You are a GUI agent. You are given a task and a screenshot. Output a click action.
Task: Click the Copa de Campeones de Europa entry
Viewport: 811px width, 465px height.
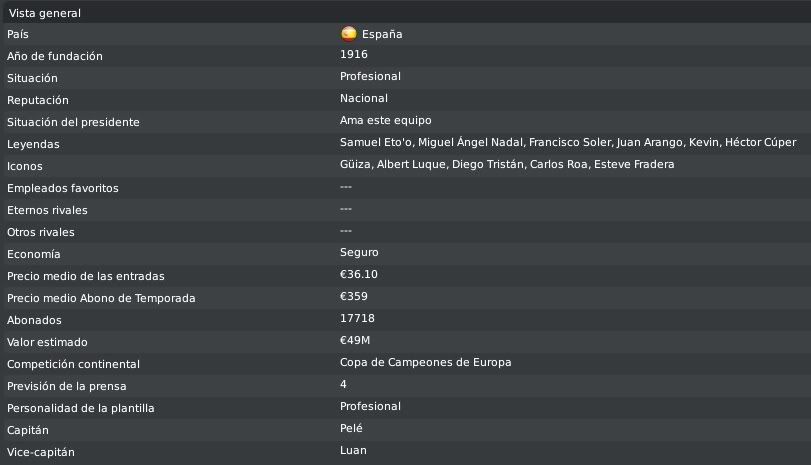pyautogui.click(x=426, y=363)
